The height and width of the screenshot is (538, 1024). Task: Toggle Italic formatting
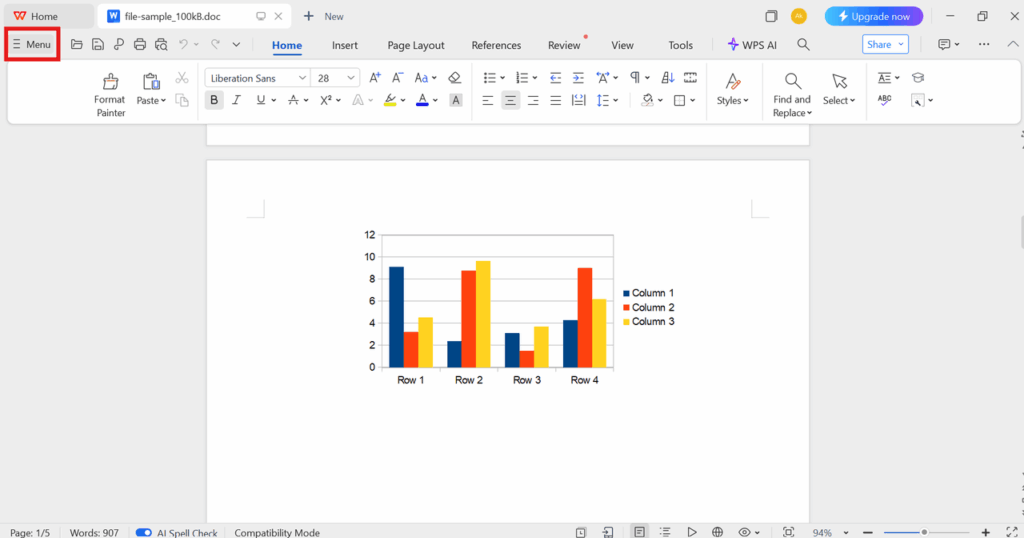(236, 101)
